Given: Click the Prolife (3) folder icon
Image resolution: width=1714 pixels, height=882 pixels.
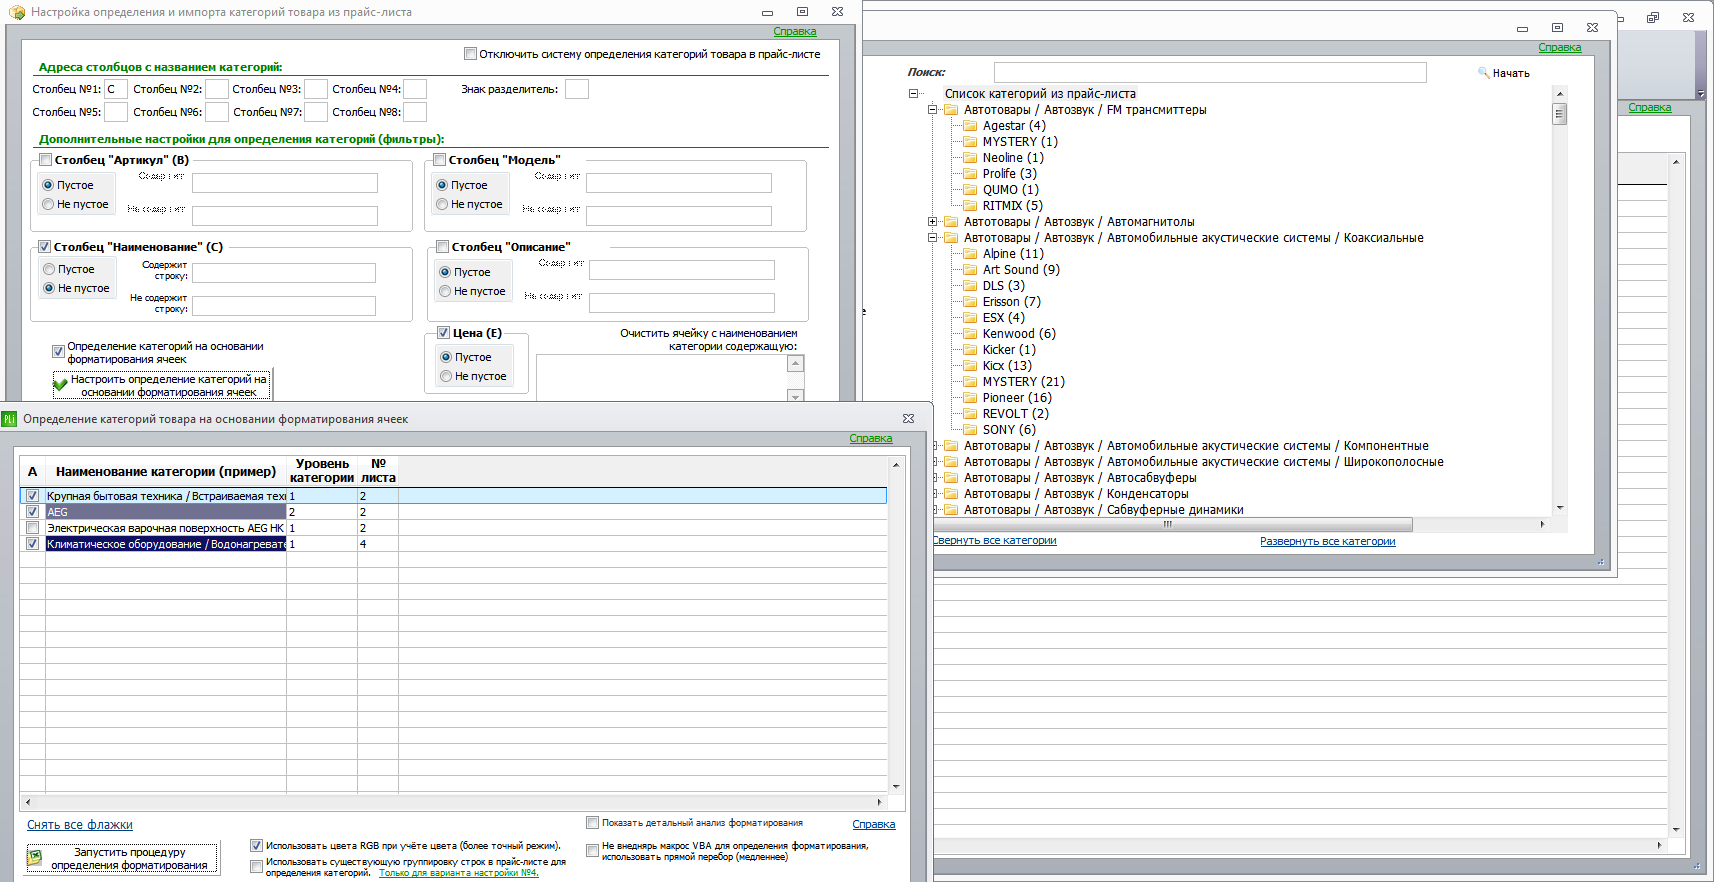Looking at the screenshot, I should [x=970, y=174].
